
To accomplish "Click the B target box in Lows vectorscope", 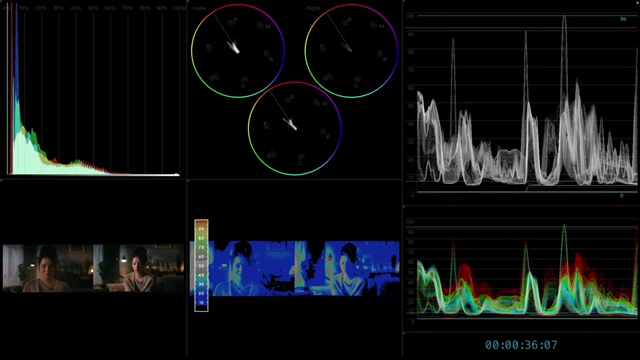I will coord(267,54).
